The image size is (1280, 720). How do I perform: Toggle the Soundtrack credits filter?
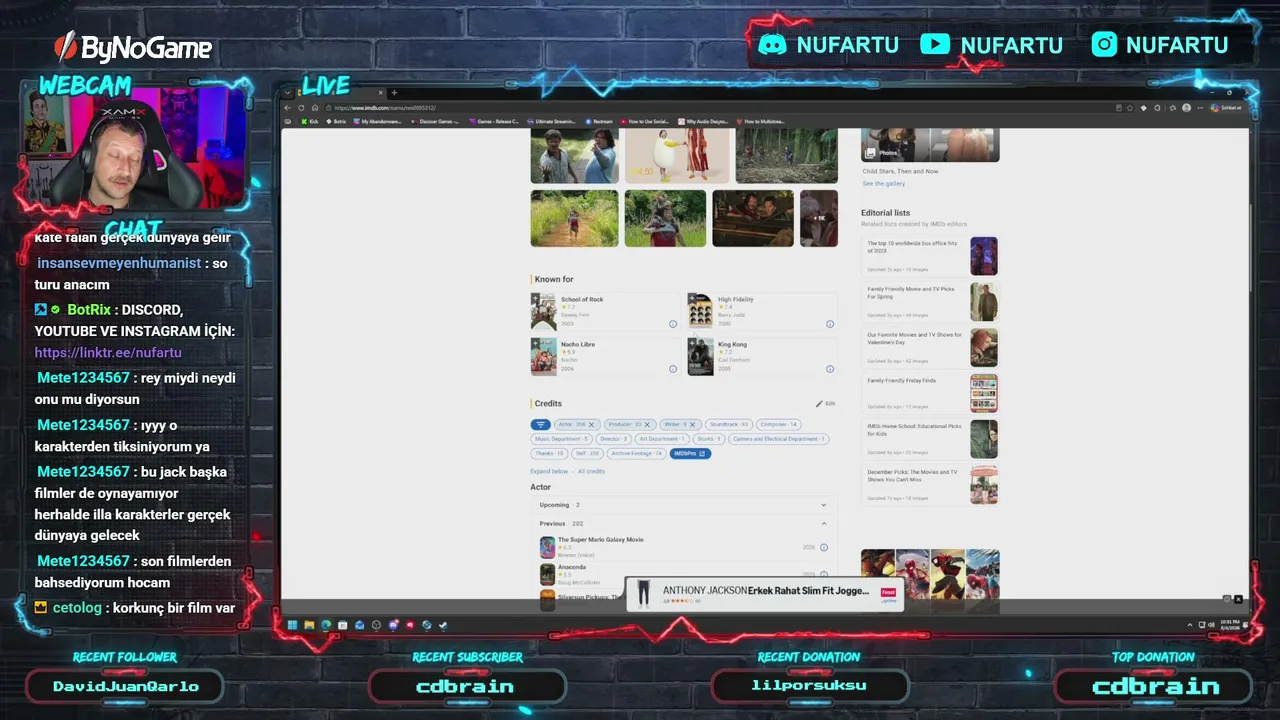coord(729,425)
